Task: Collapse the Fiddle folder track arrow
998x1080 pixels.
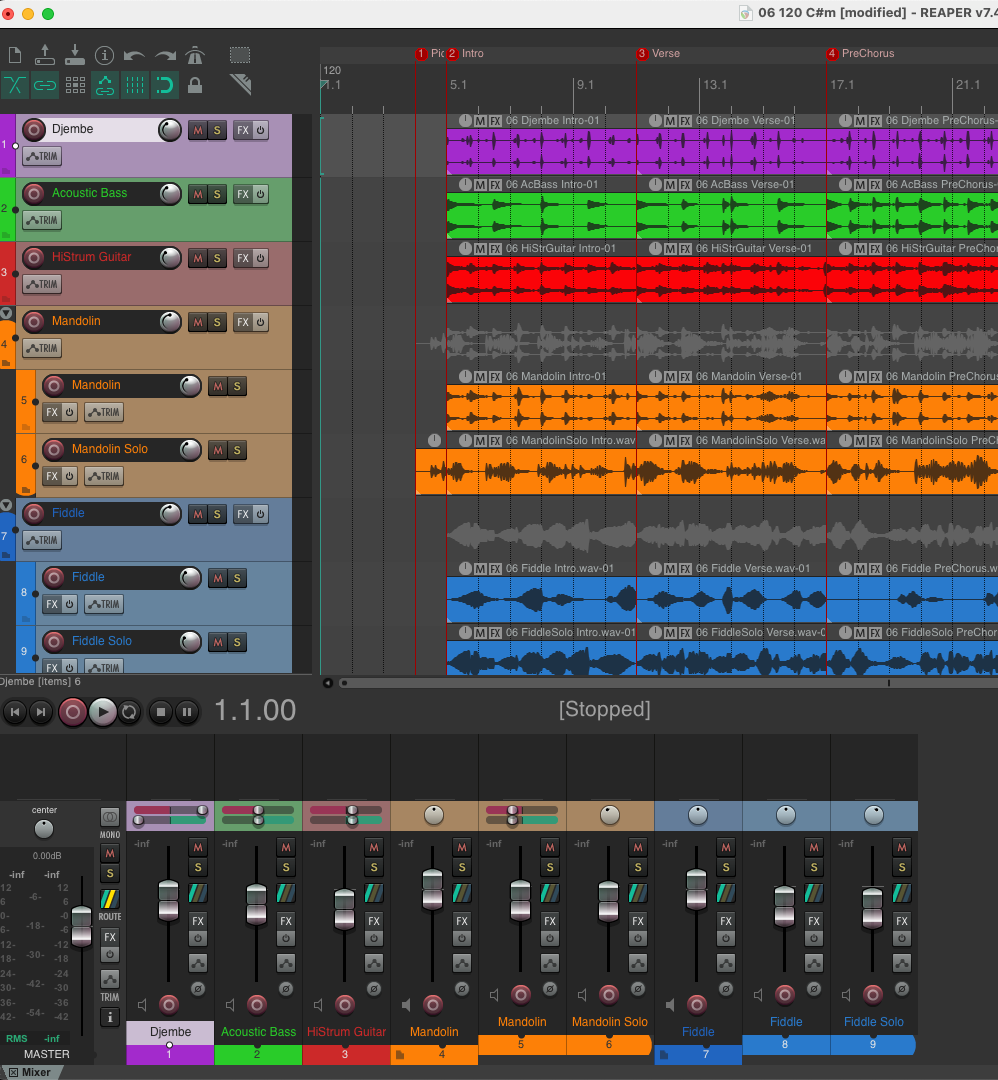Action: point(6,505)
